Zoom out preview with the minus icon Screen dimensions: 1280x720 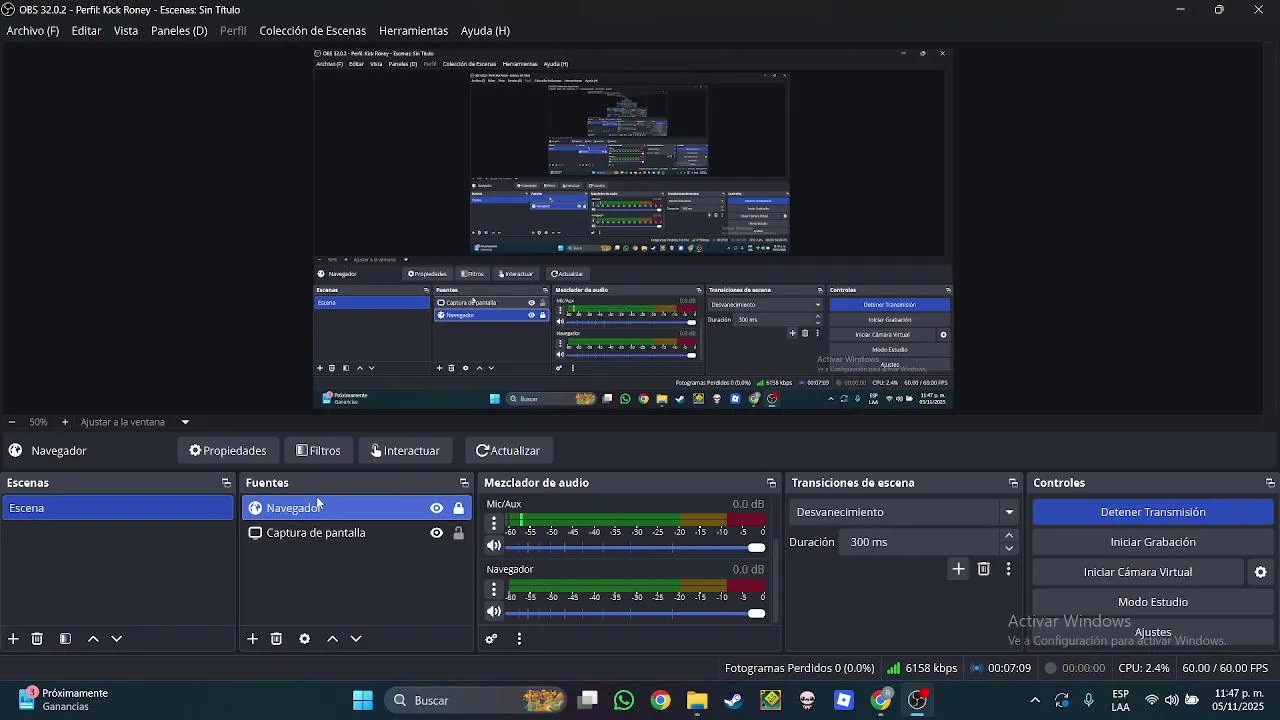click(x=11, y=422)
